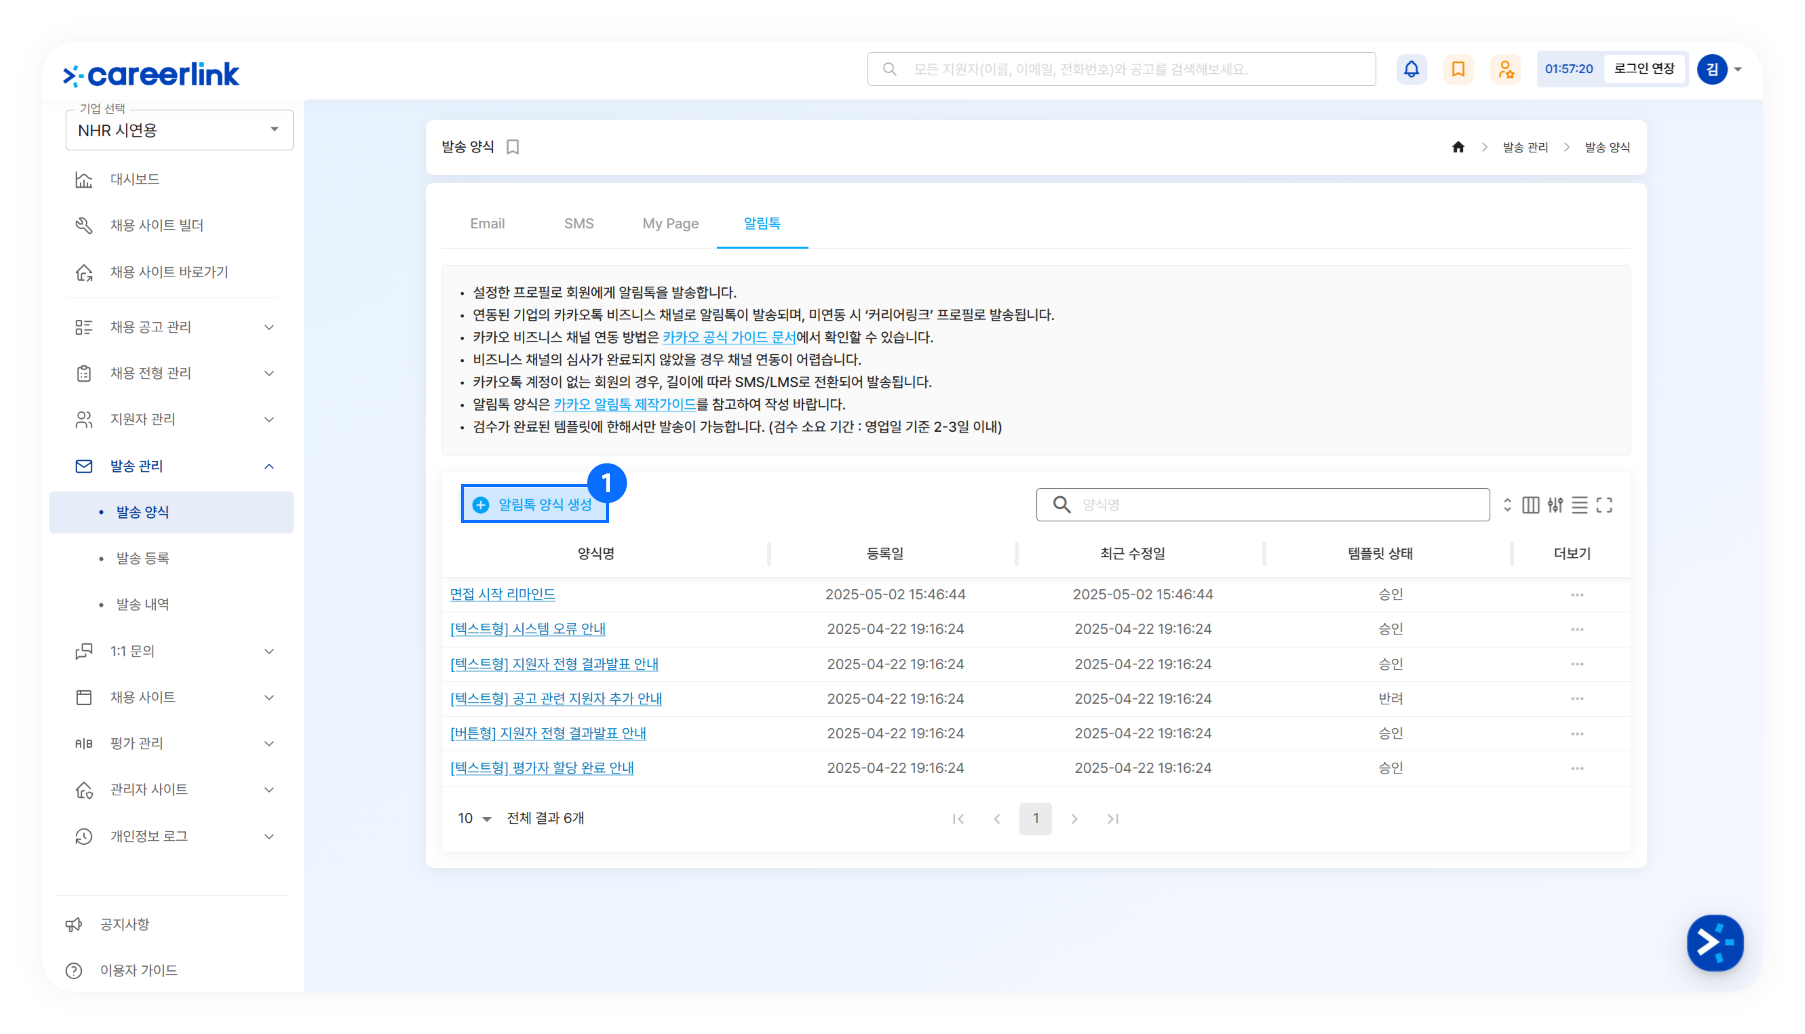Bookmark the 발송 양식 page

[513, 147]
